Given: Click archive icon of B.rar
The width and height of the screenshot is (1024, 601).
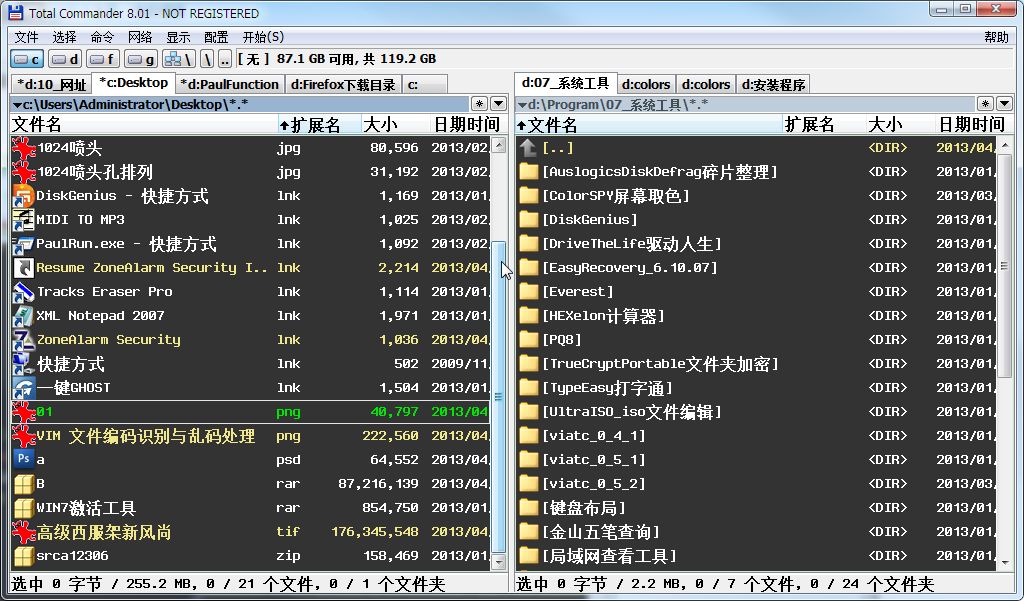Looking at the screenshot, I should (x=24, y=484).
